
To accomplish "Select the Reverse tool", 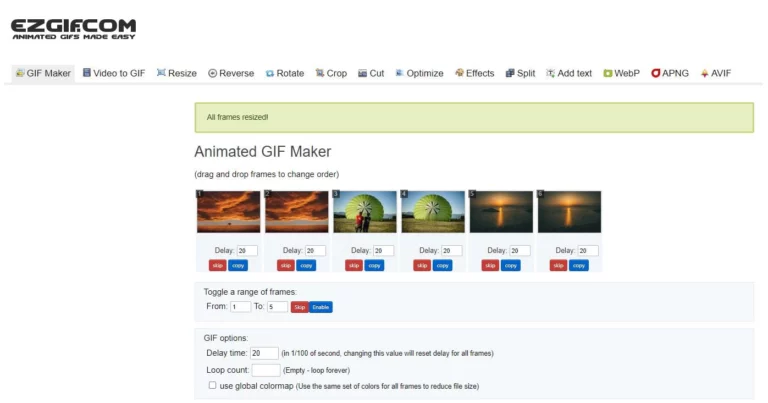I will pyautogui.click(x=231, y=73).
